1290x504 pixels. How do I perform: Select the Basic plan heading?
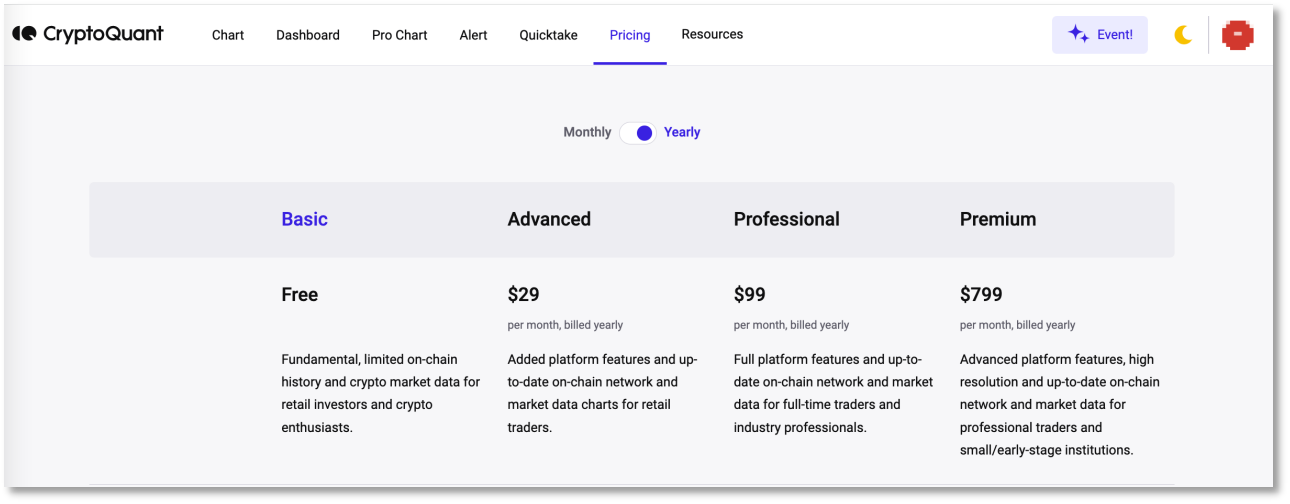click(304, 219)
